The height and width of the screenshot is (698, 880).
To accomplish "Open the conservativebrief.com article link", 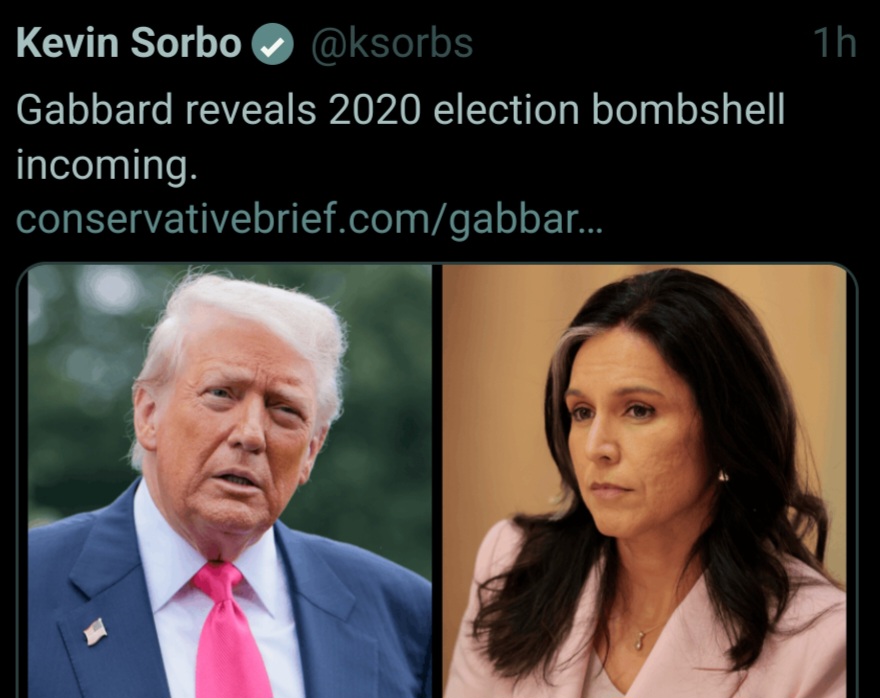I will coord(309,220).
